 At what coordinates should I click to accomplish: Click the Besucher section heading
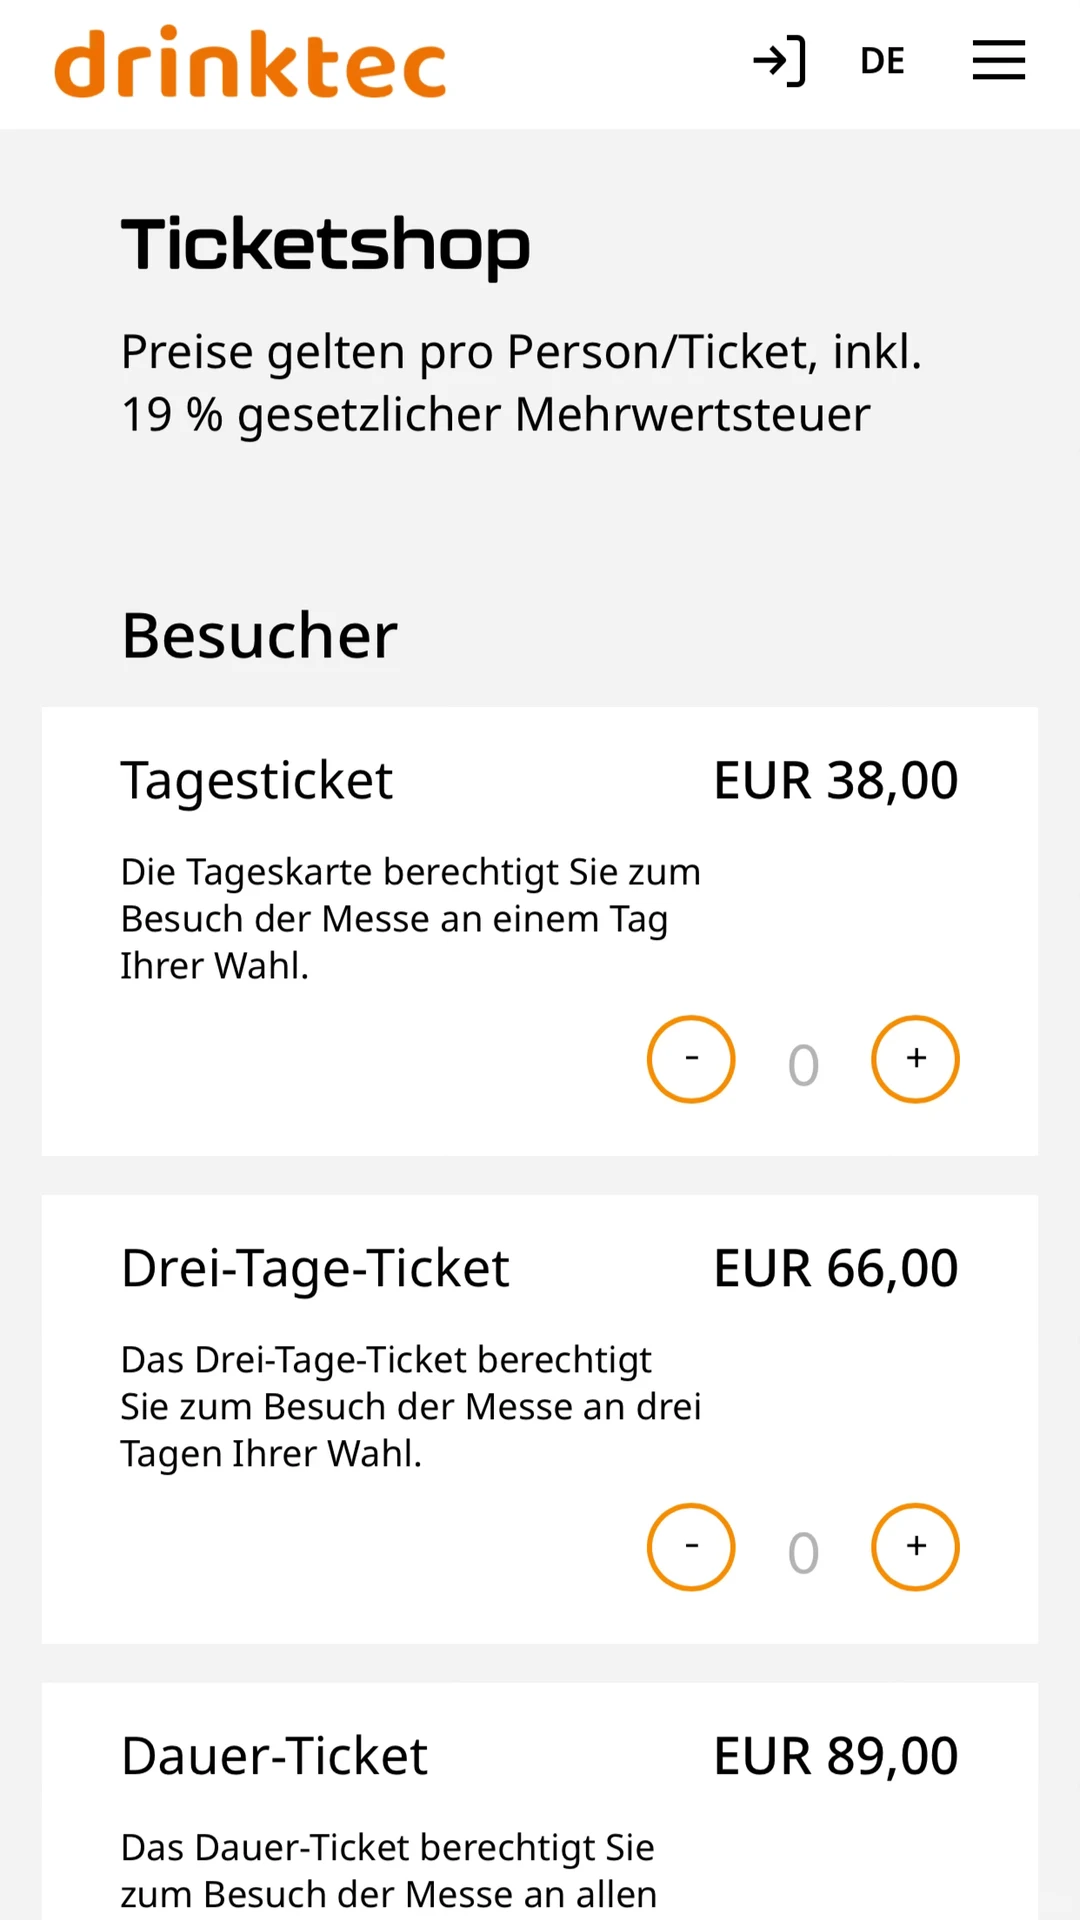tap(260, 635)
